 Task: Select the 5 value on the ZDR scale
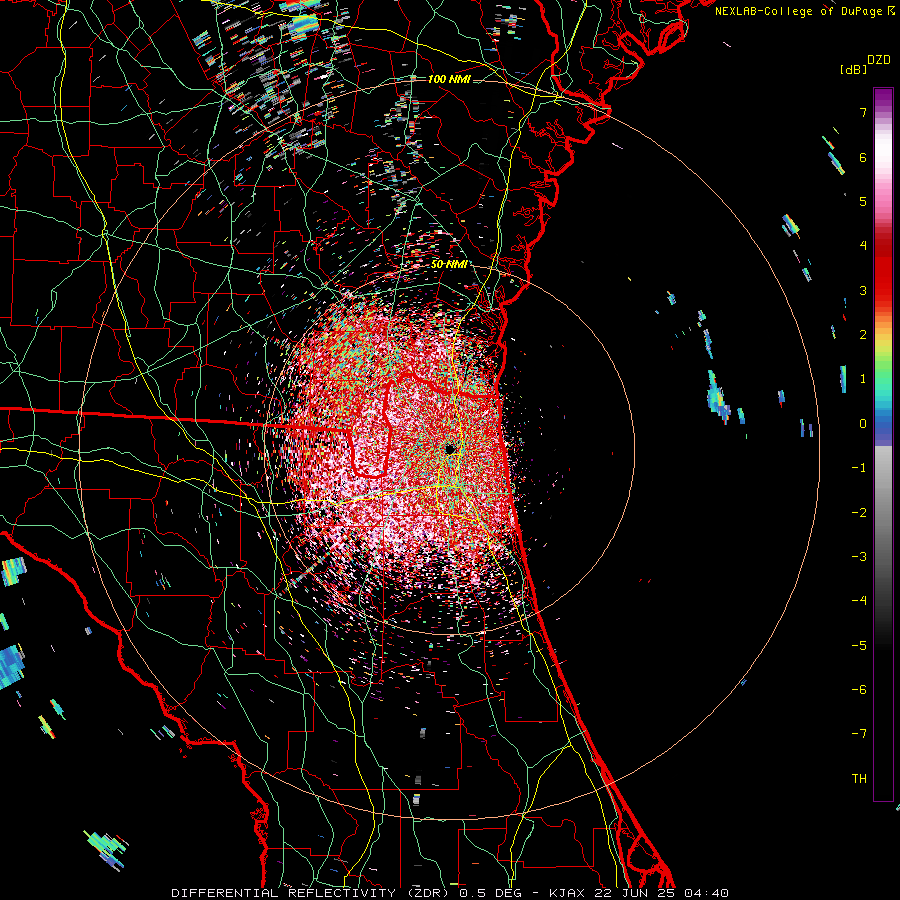[x=863, y=201]
